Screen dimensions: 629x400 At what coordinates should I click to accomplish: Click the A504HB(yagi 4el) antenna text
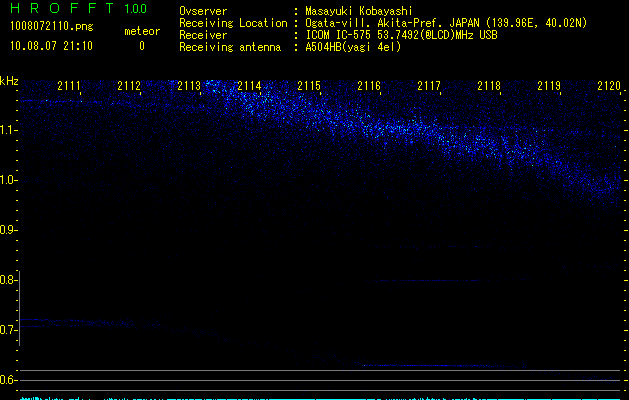click(353, 47)
